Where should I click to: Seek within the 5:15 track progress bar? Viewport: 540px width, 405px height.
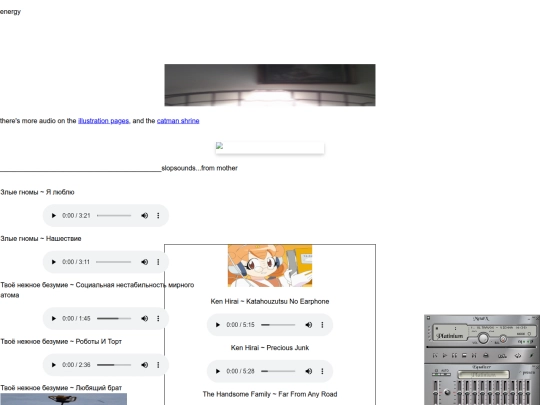pos(278,325)
